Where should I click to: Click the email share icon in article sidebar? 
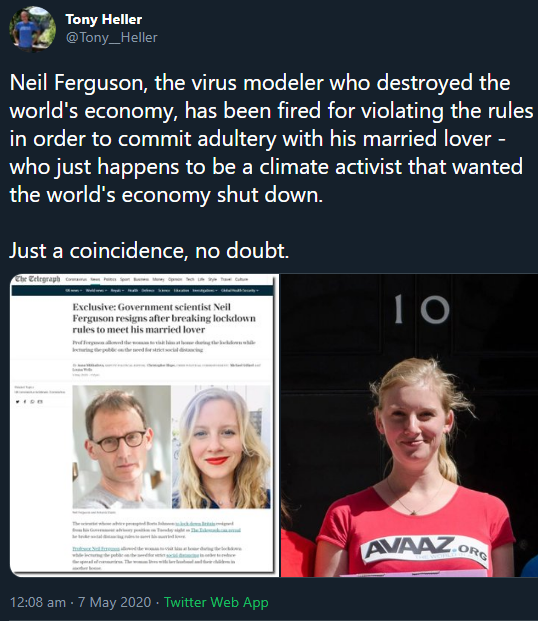[x=40, y=402]
